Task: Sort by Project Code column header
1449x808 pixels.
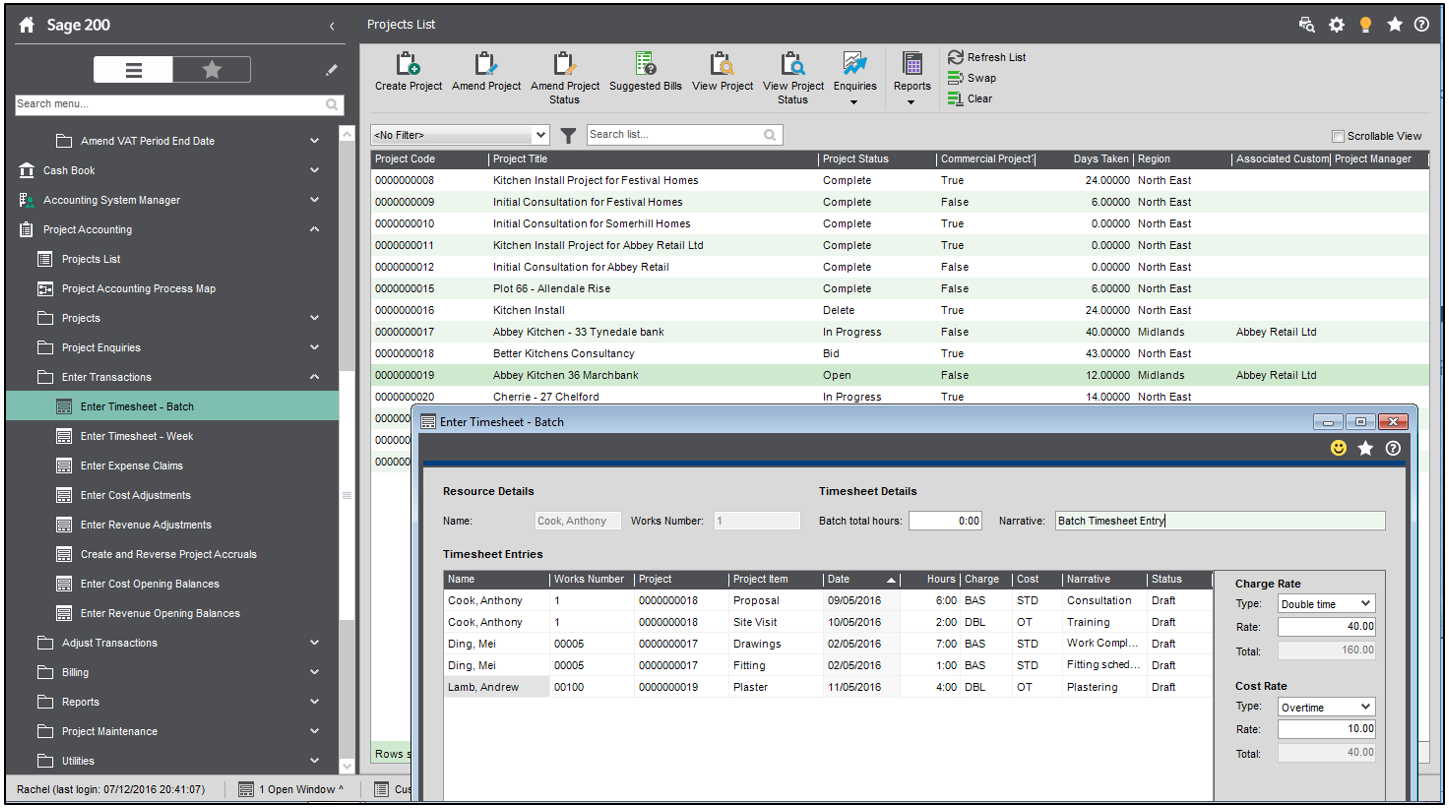Action: (x=429, y=159)
